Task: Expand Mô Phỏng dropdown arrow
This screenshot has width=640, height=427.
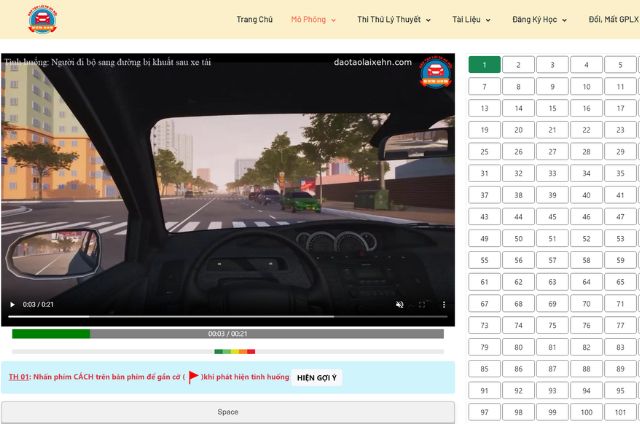Action: pos(333,20)
